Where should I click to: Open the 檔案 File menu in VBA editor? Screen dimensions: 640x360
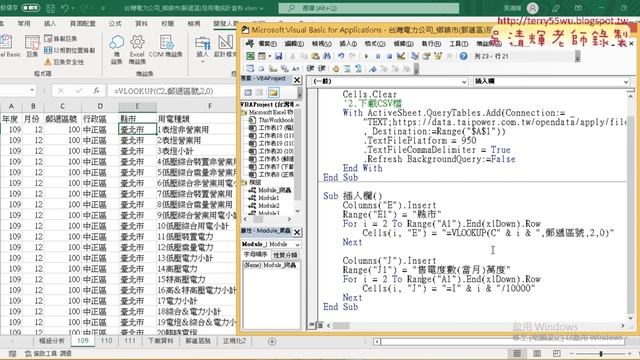(x=268, y=43)
